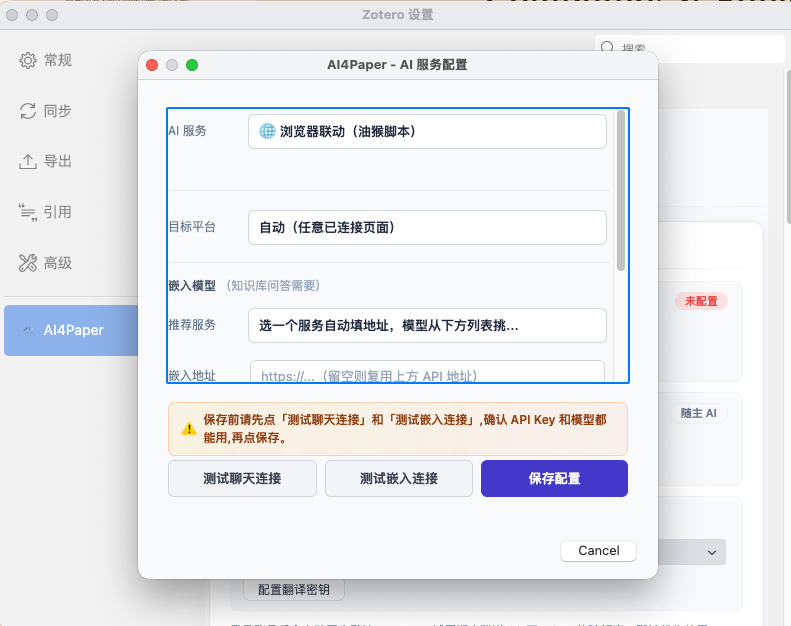Click the 配置翻译密钥 button in settings window
The width and height of the screenshot is (791, 626).
point(294,589)
